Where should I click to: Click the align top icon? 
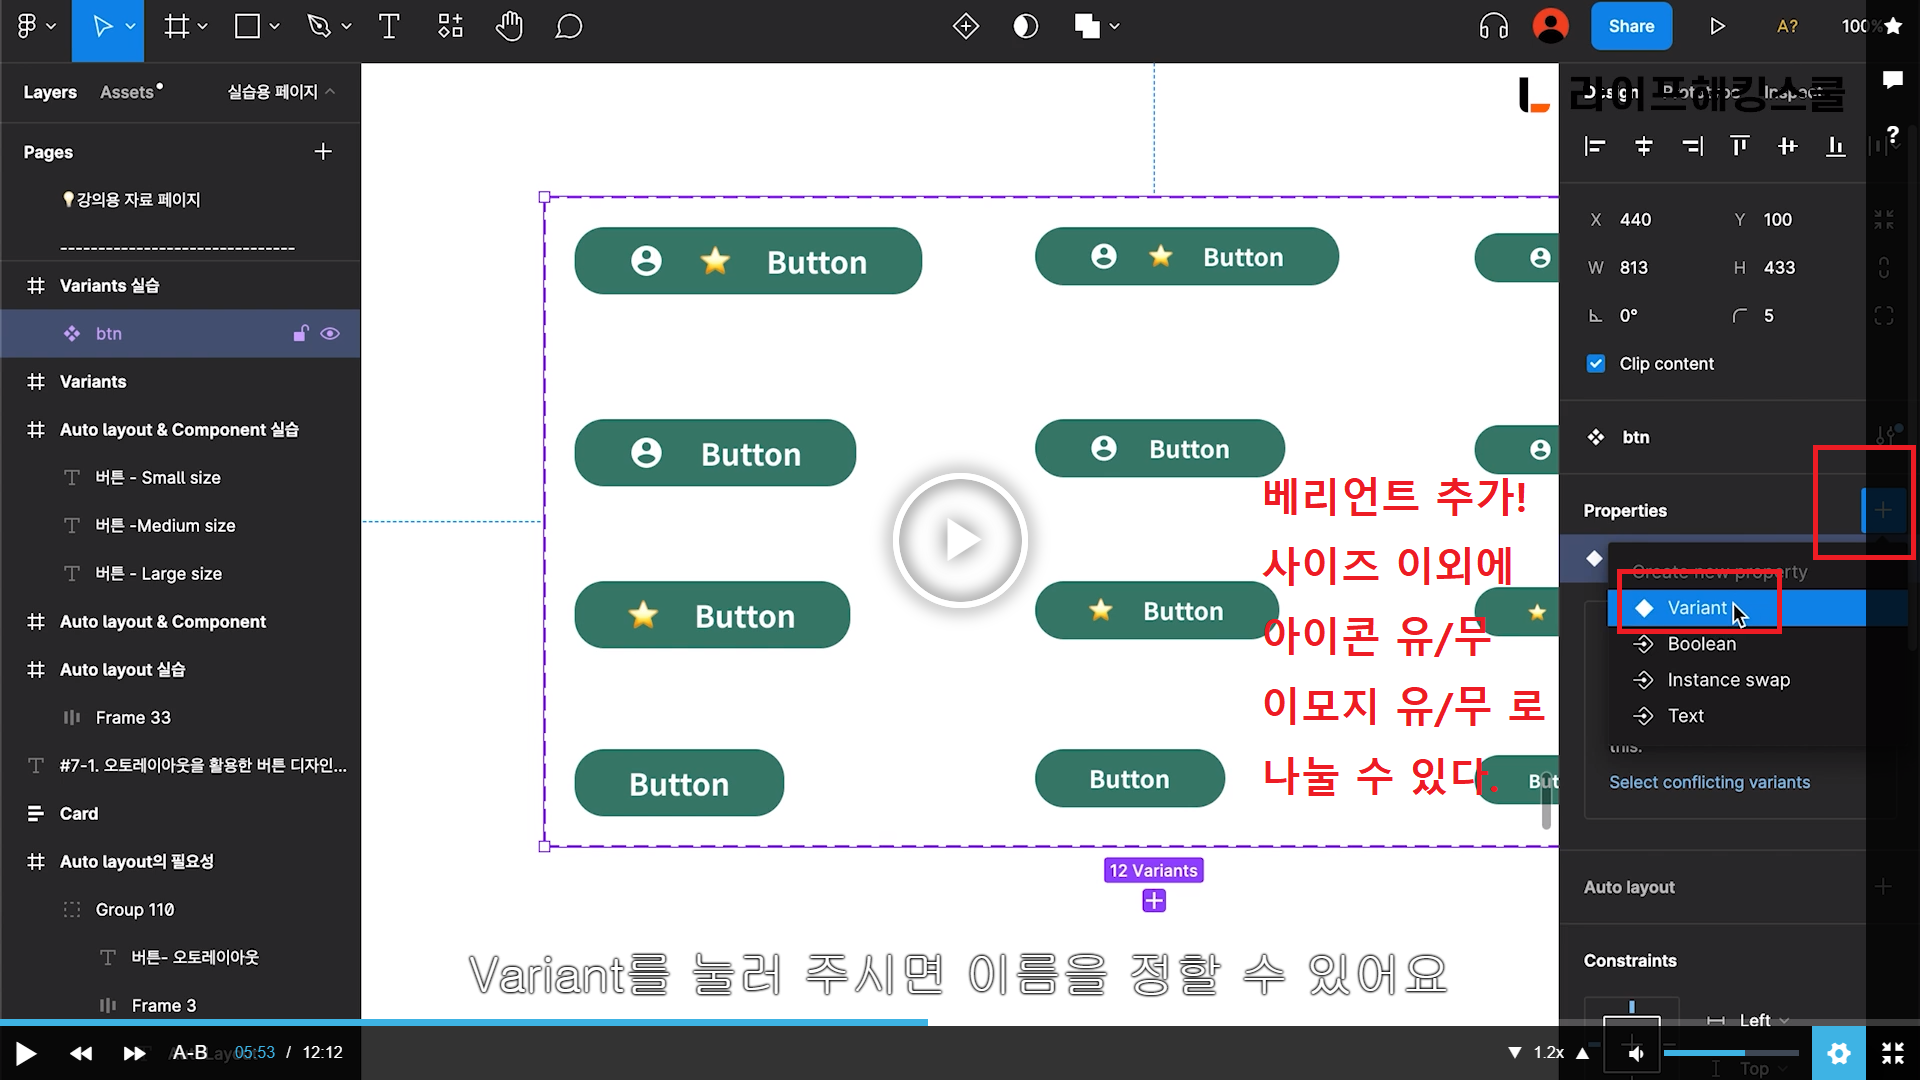point(1740,147)
